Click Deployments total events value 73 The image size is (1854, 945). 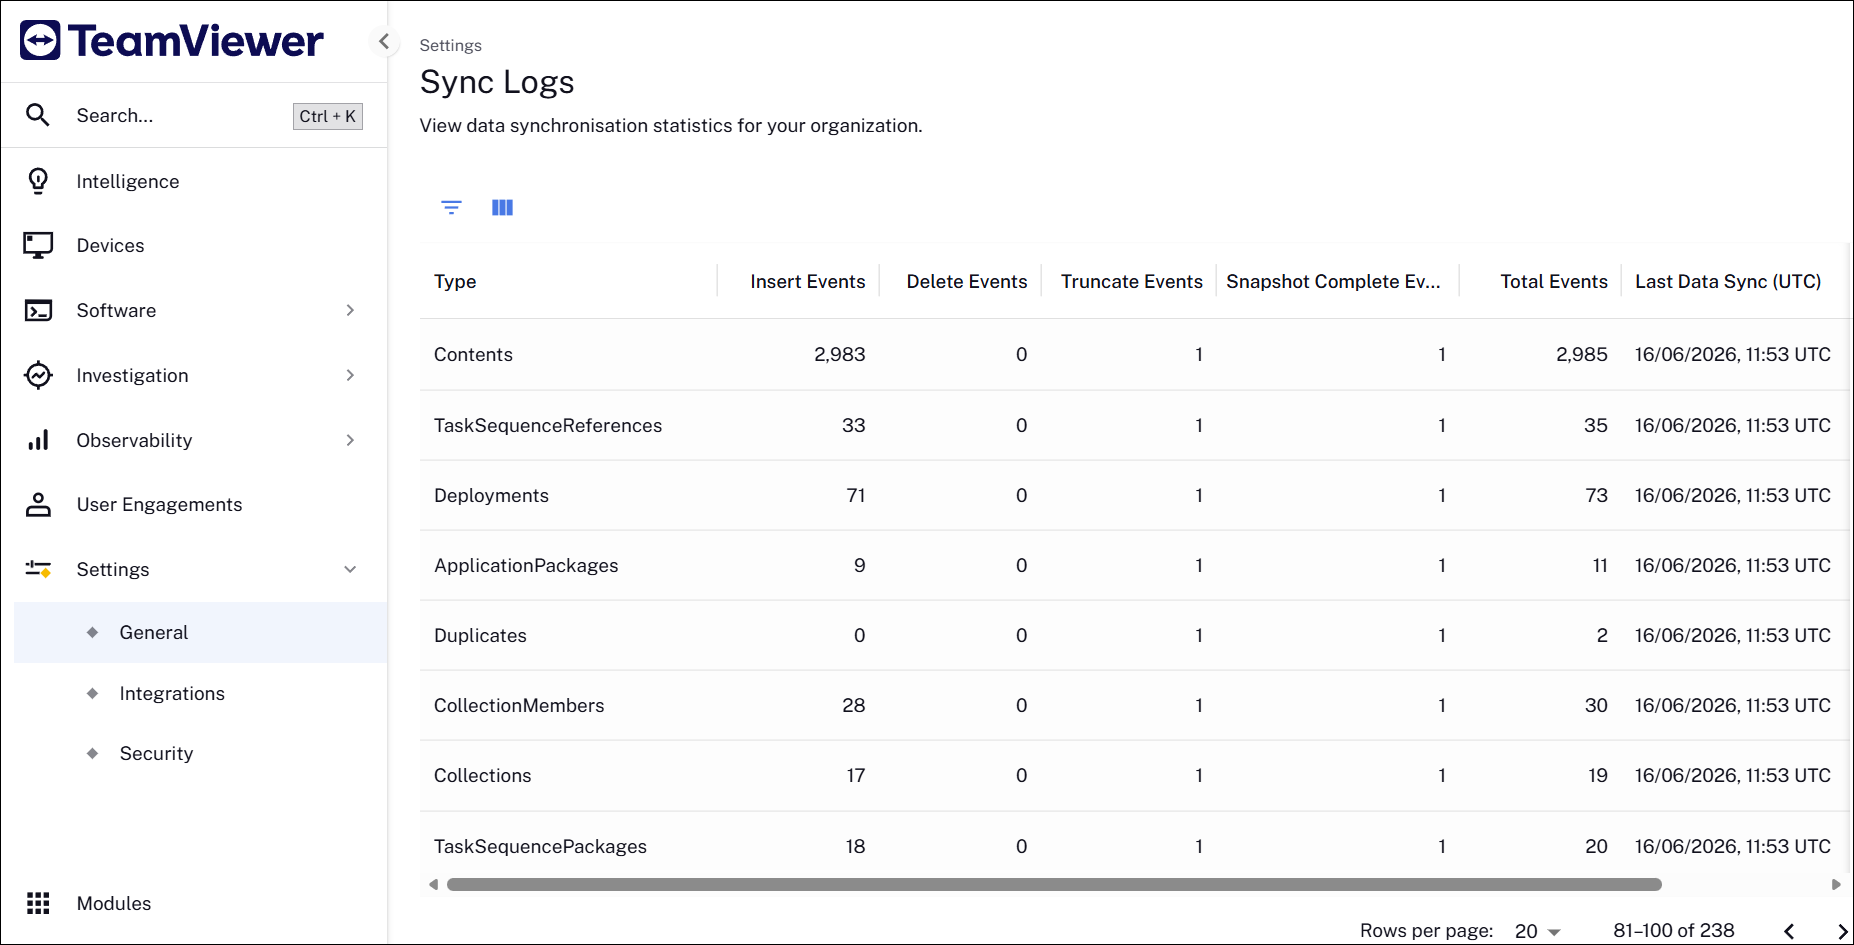pyautogui.click(x=1597, y=495)
